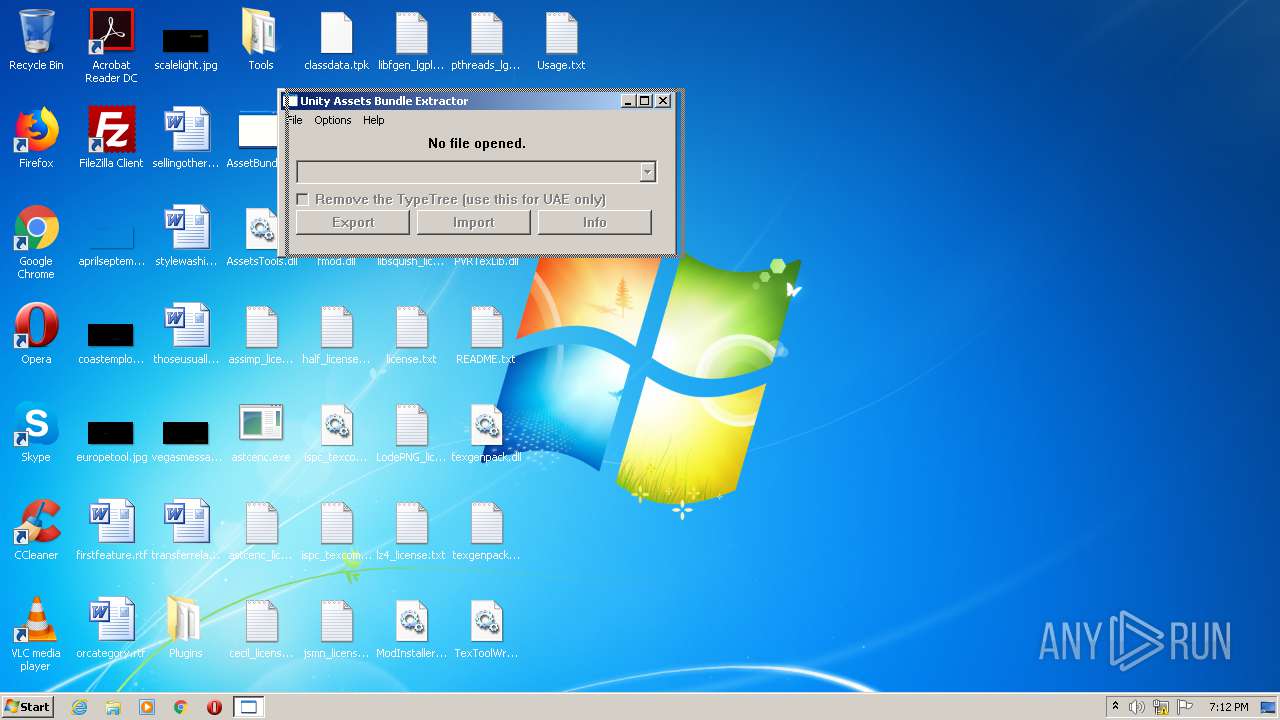Image resolution: width=1280 pixels, height=720 pixels.
Task: Select the astcenc_lic... file icon
Action: (261, 530)
